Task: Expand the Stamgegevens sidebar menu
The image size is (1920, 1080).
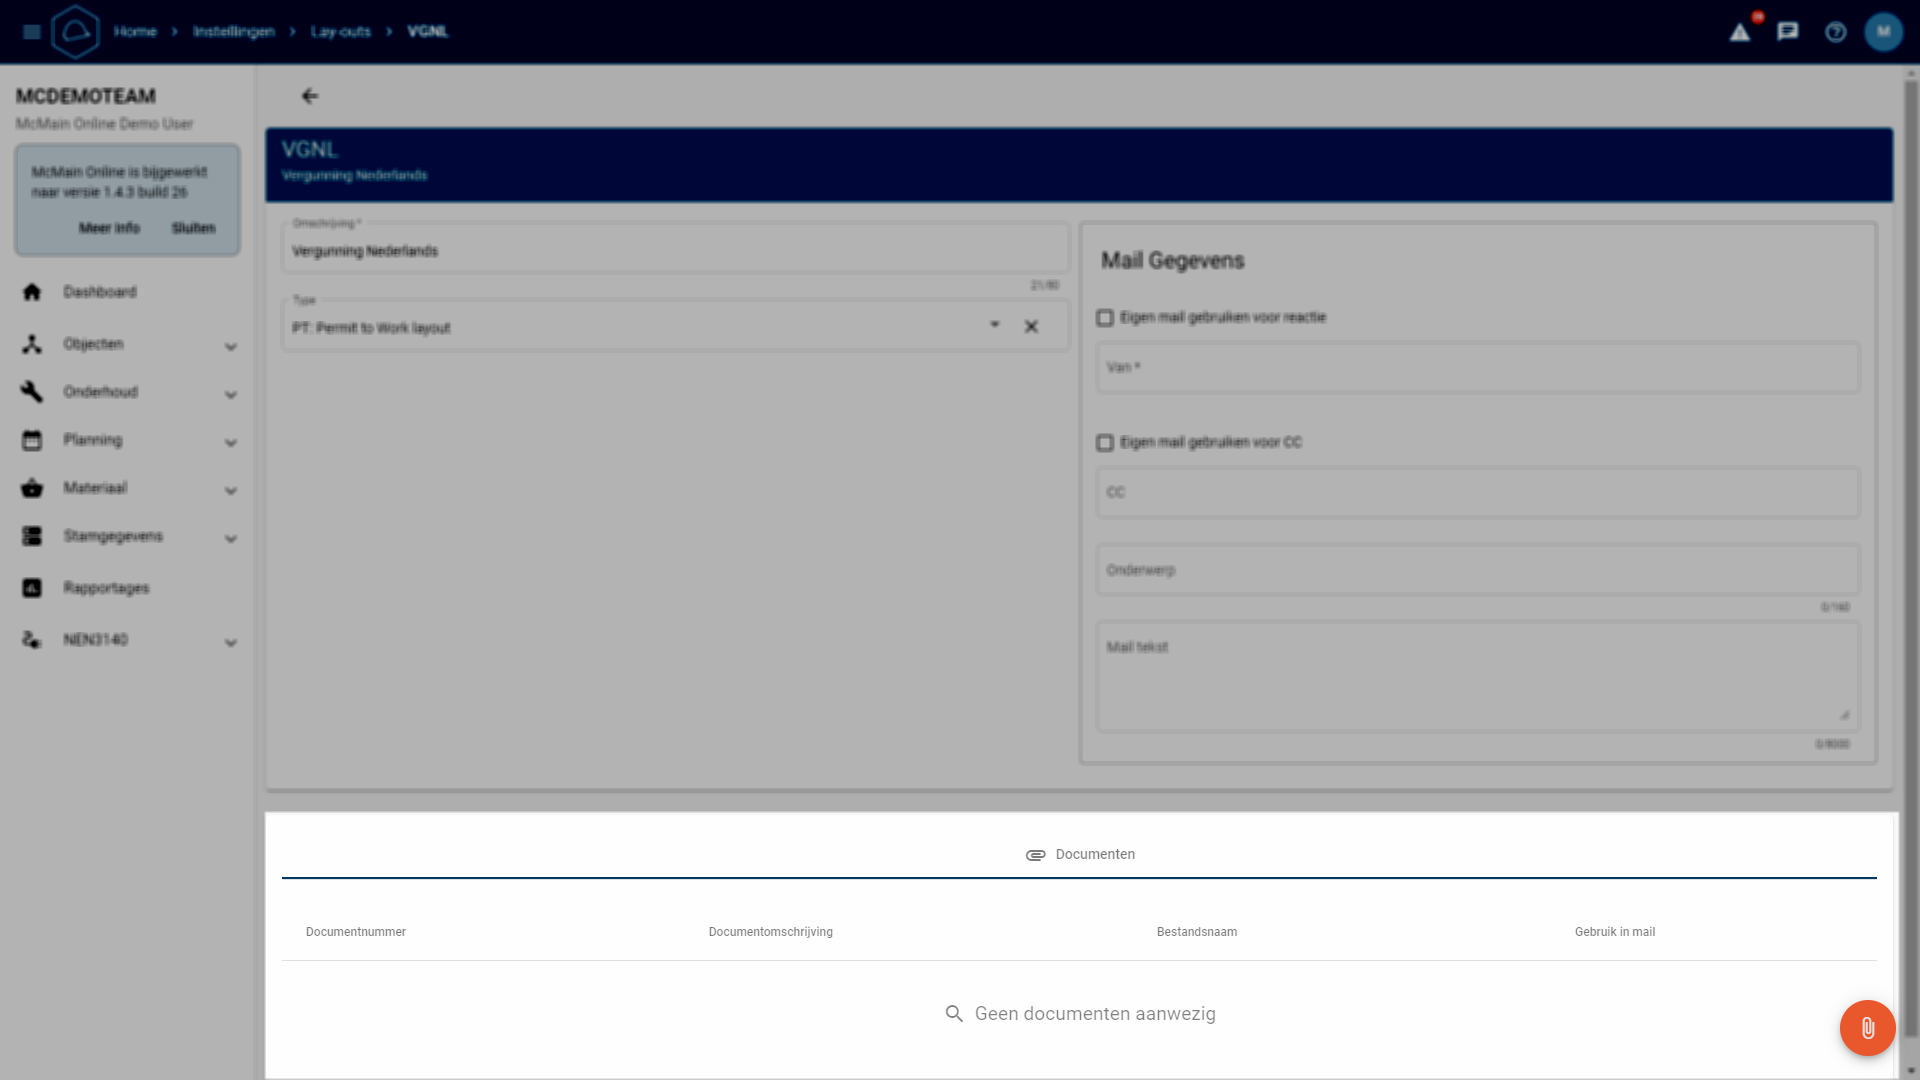Action: click(231, 538)
